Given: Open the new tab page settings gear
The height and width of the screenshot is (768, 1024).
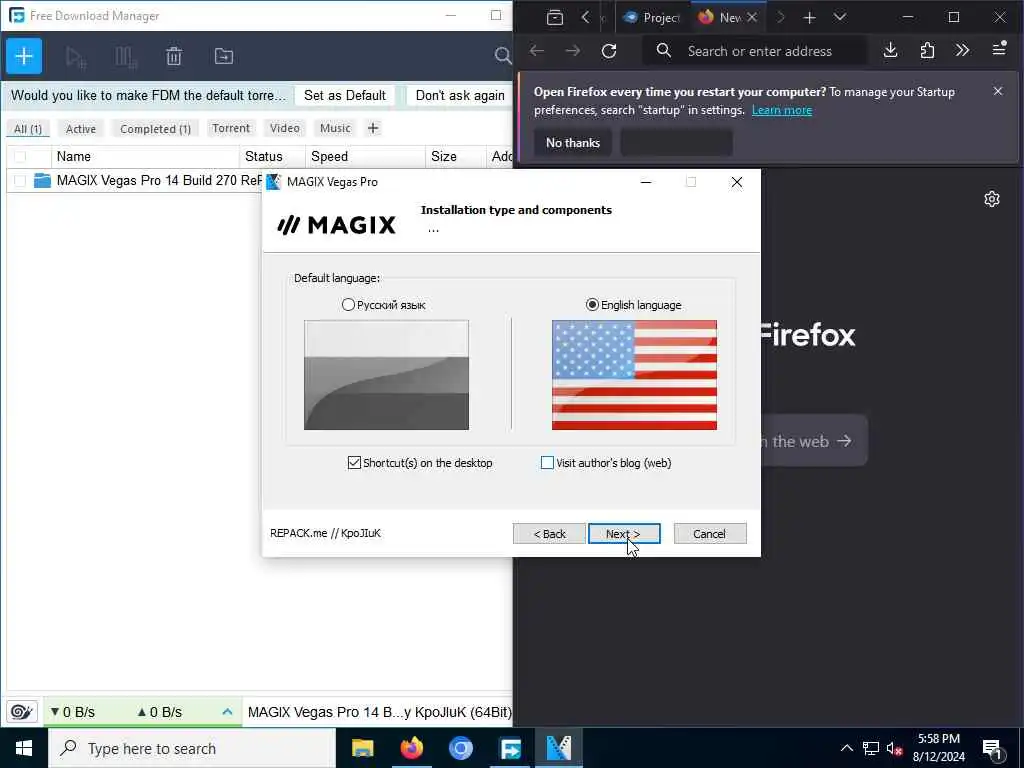Looking at the screenshot, I should click(991, 199).
